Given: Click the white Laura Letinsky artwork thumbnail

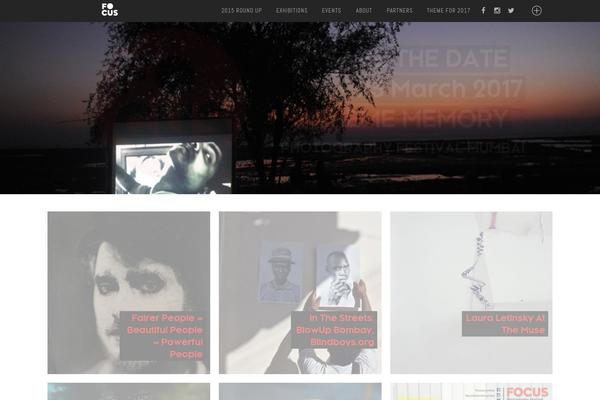Looking at the screenshot, I should pyautogui.click(x=471, y=292).
